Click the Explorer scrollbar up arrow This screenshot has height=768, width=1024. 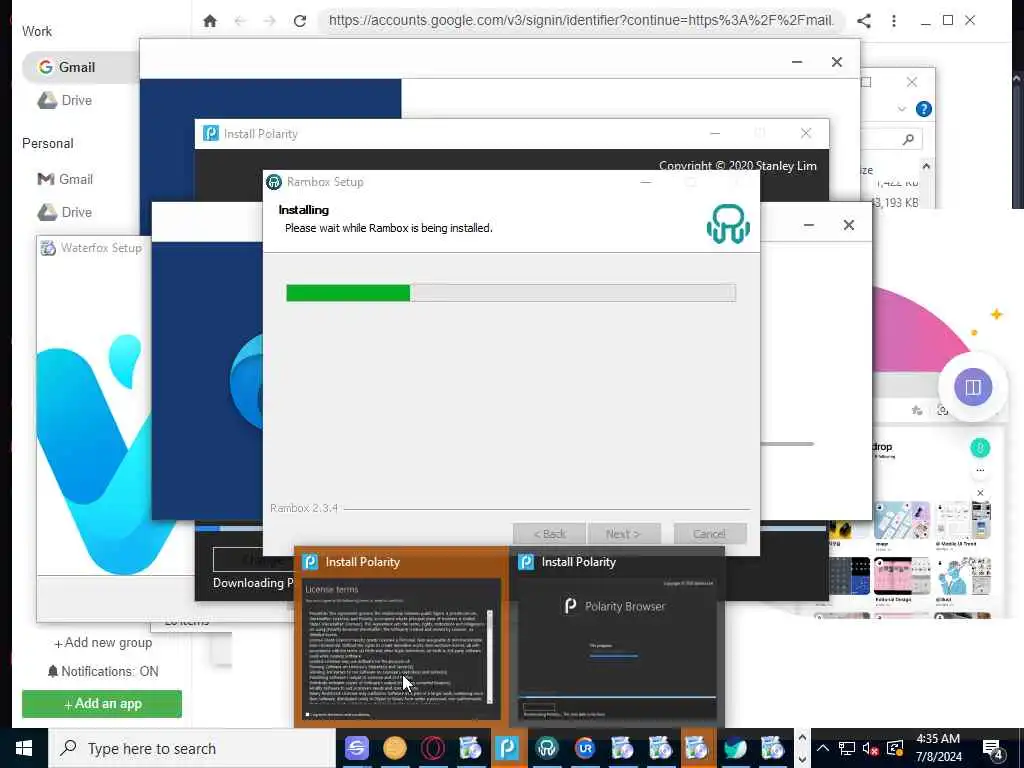click(925, 167)
